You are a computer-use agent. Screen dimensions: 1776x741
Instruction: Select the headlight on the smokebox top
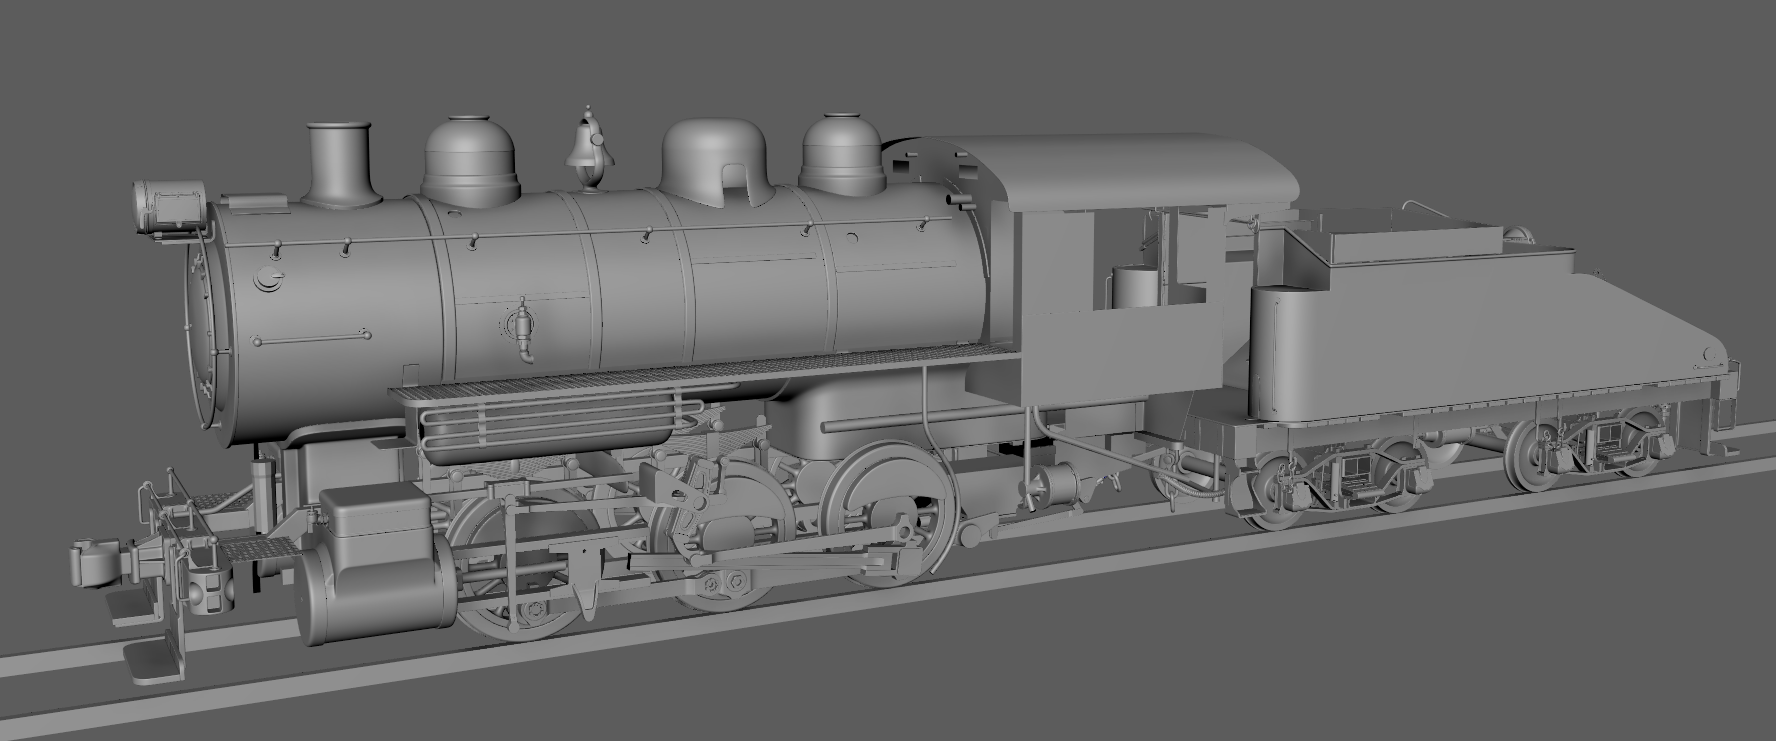click(x=168, y=205)
